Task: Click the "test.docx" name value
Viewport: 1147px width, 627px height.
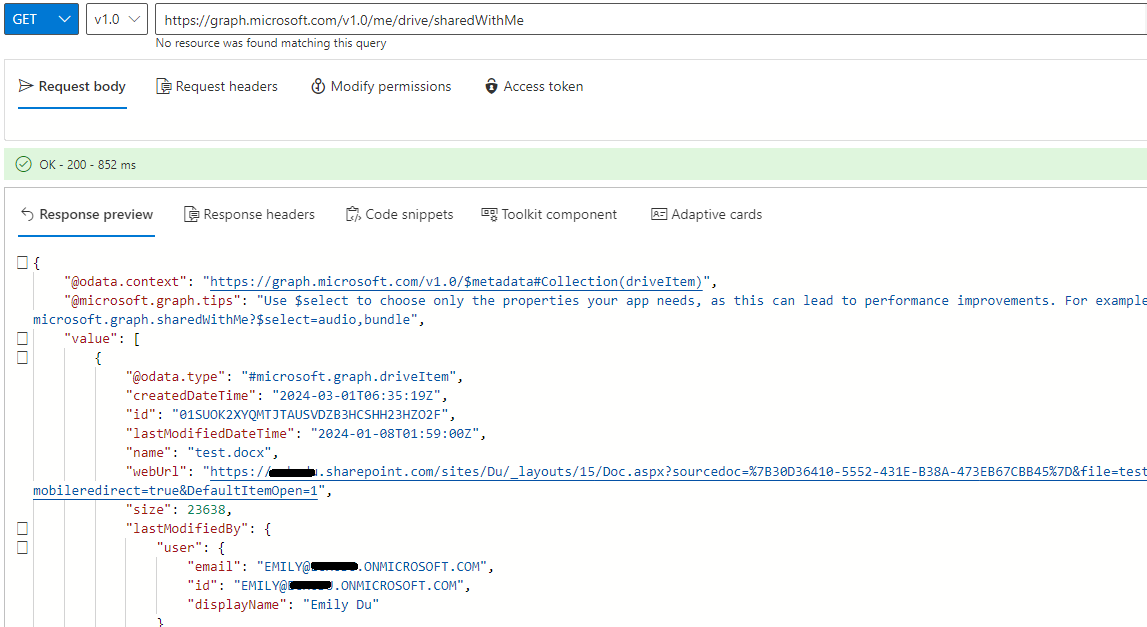Action: (229, 453)
